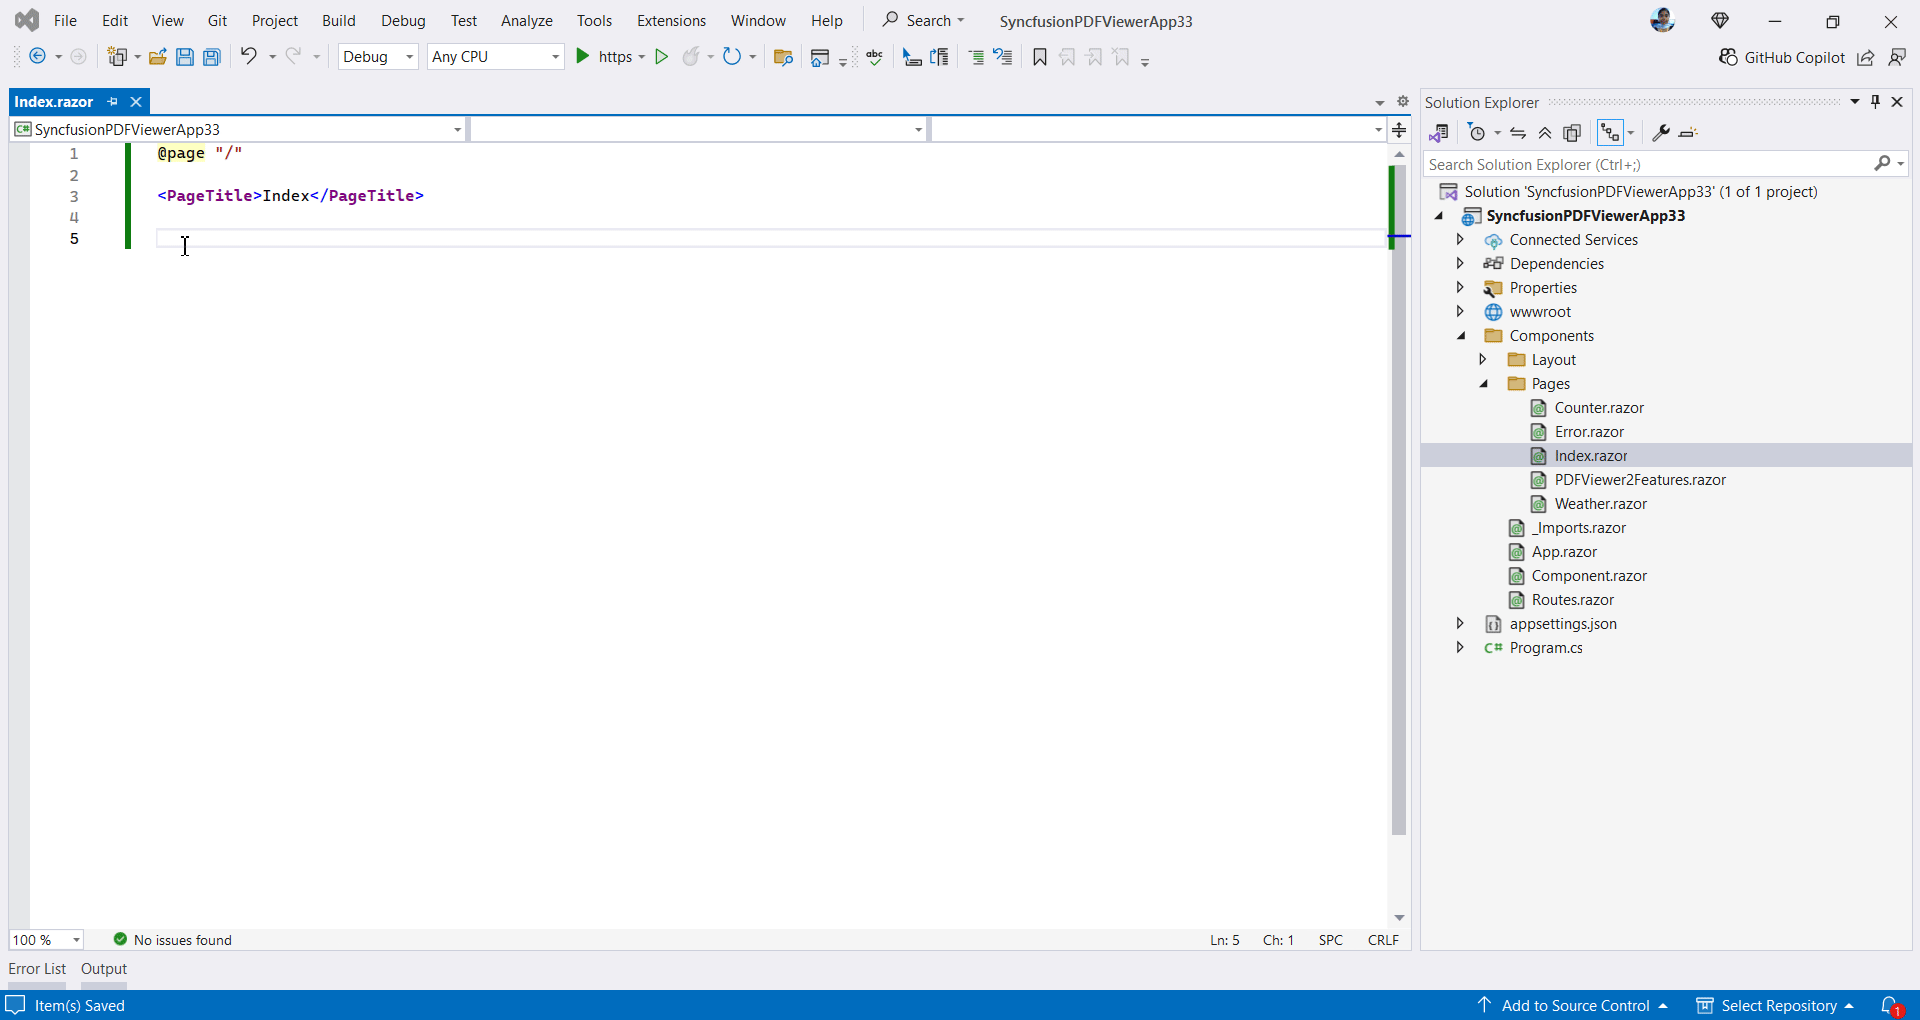Click the spell check (abc) toolbar icon
Screen dimensions: 1920x1020
tap(874, 57)
